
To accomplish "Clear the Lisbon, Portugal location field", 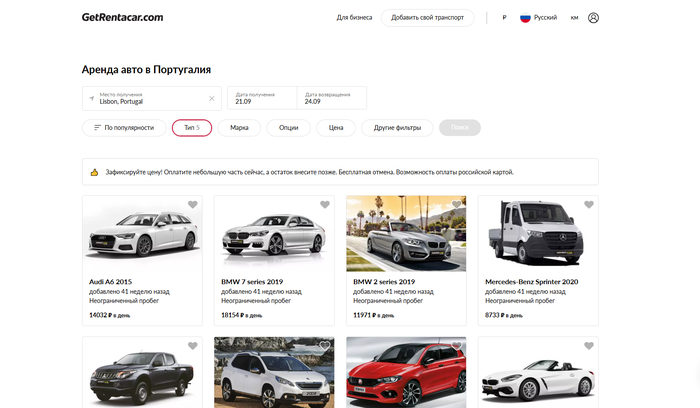I will pos(212,98).
